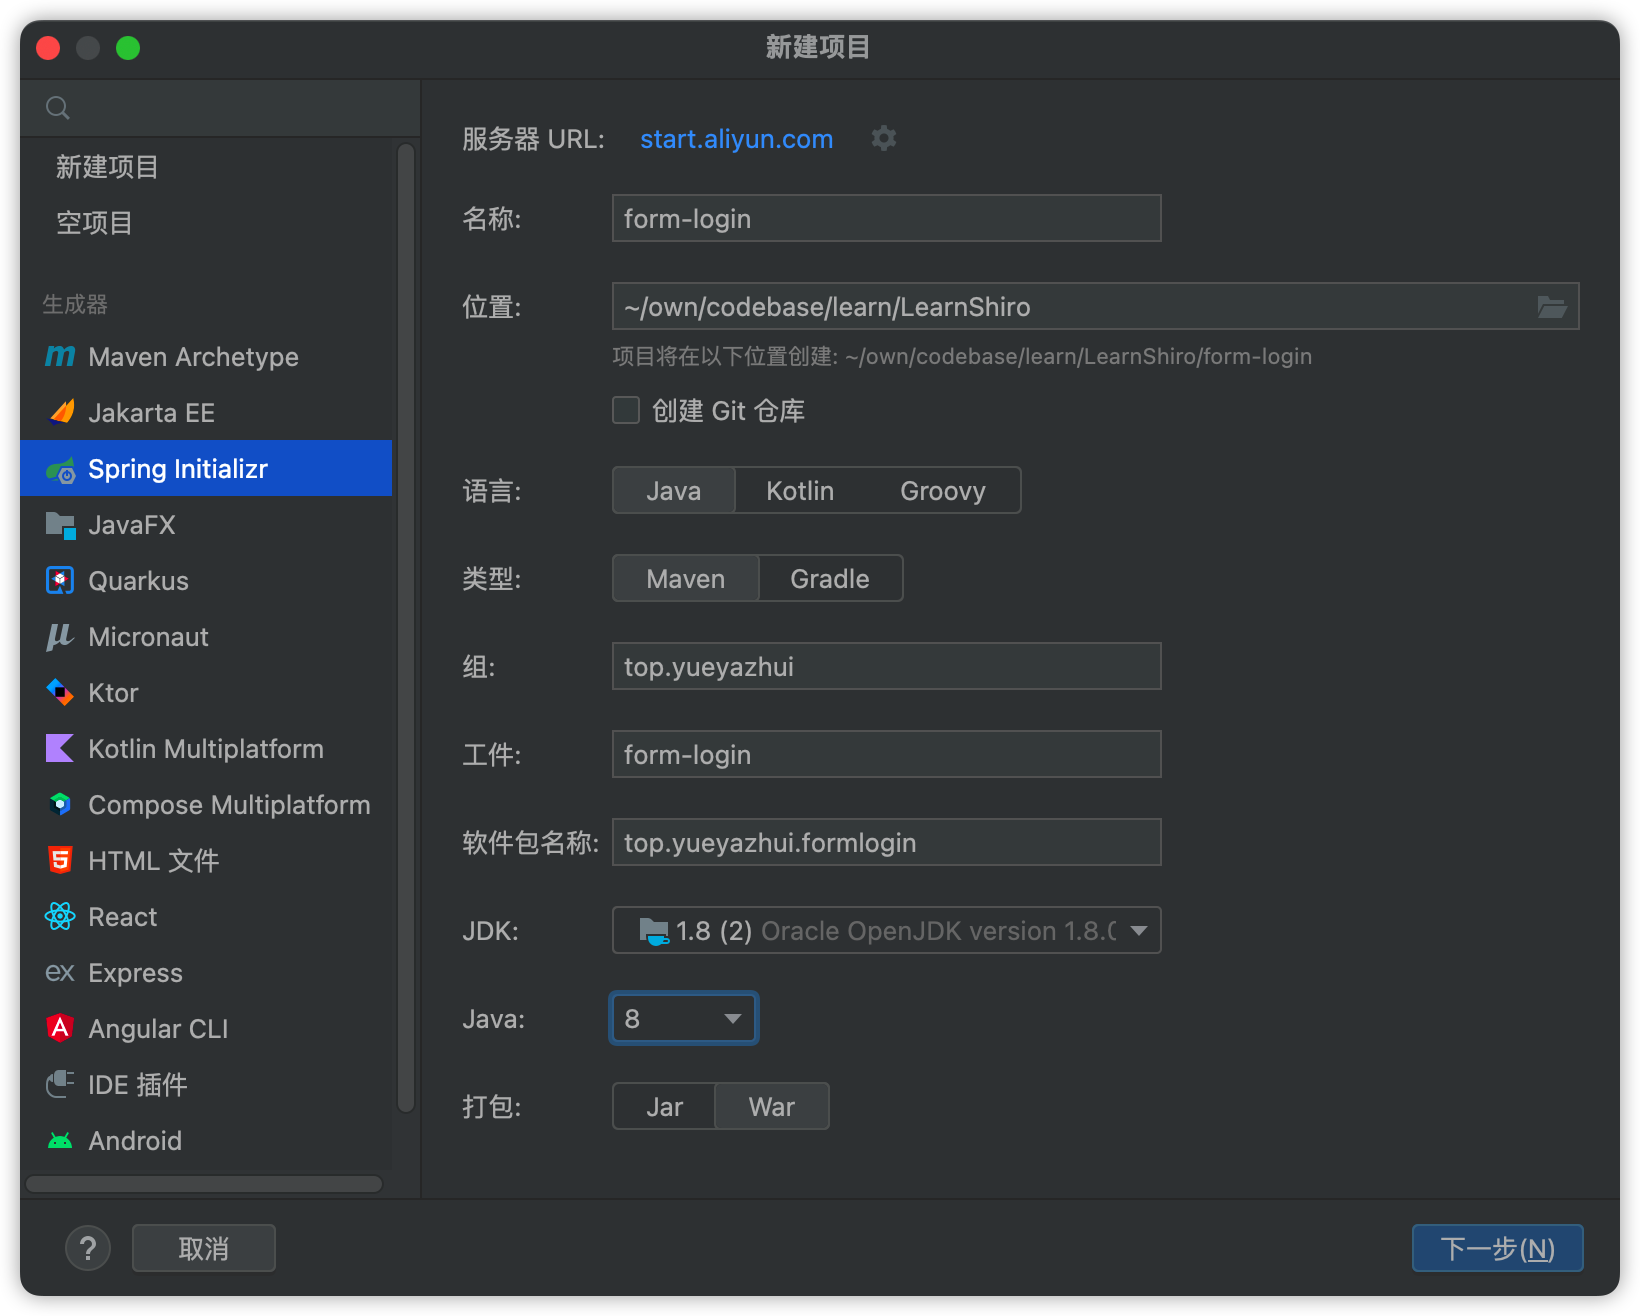
Task: Click the 取消 cancel button
Action: click(204, 1248)
